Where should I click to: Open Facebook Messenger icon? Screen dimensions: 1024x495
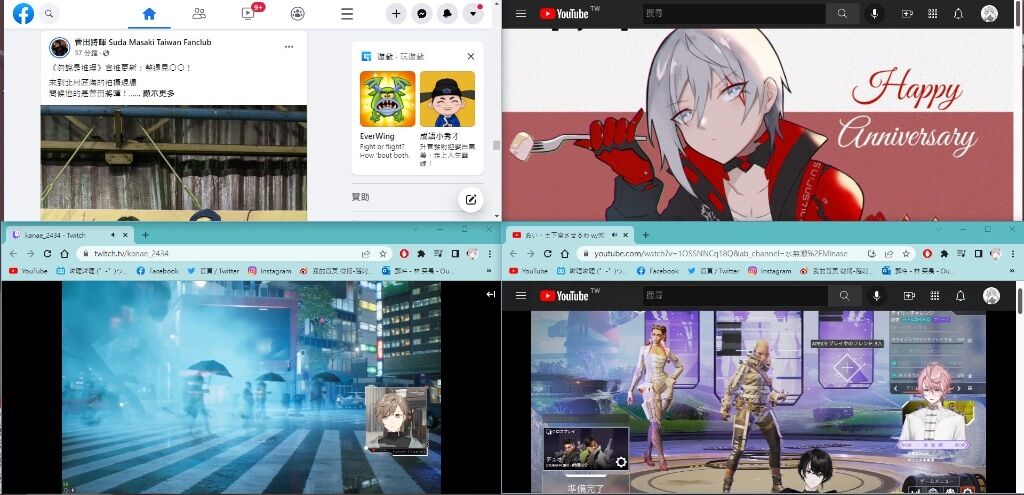[x=422, y=13]
